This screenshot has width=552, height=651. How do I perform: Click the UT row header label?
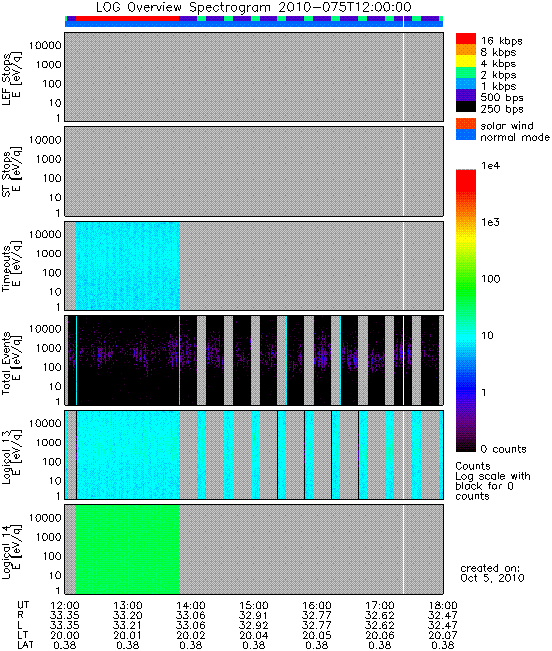click(x=23, y=605)
